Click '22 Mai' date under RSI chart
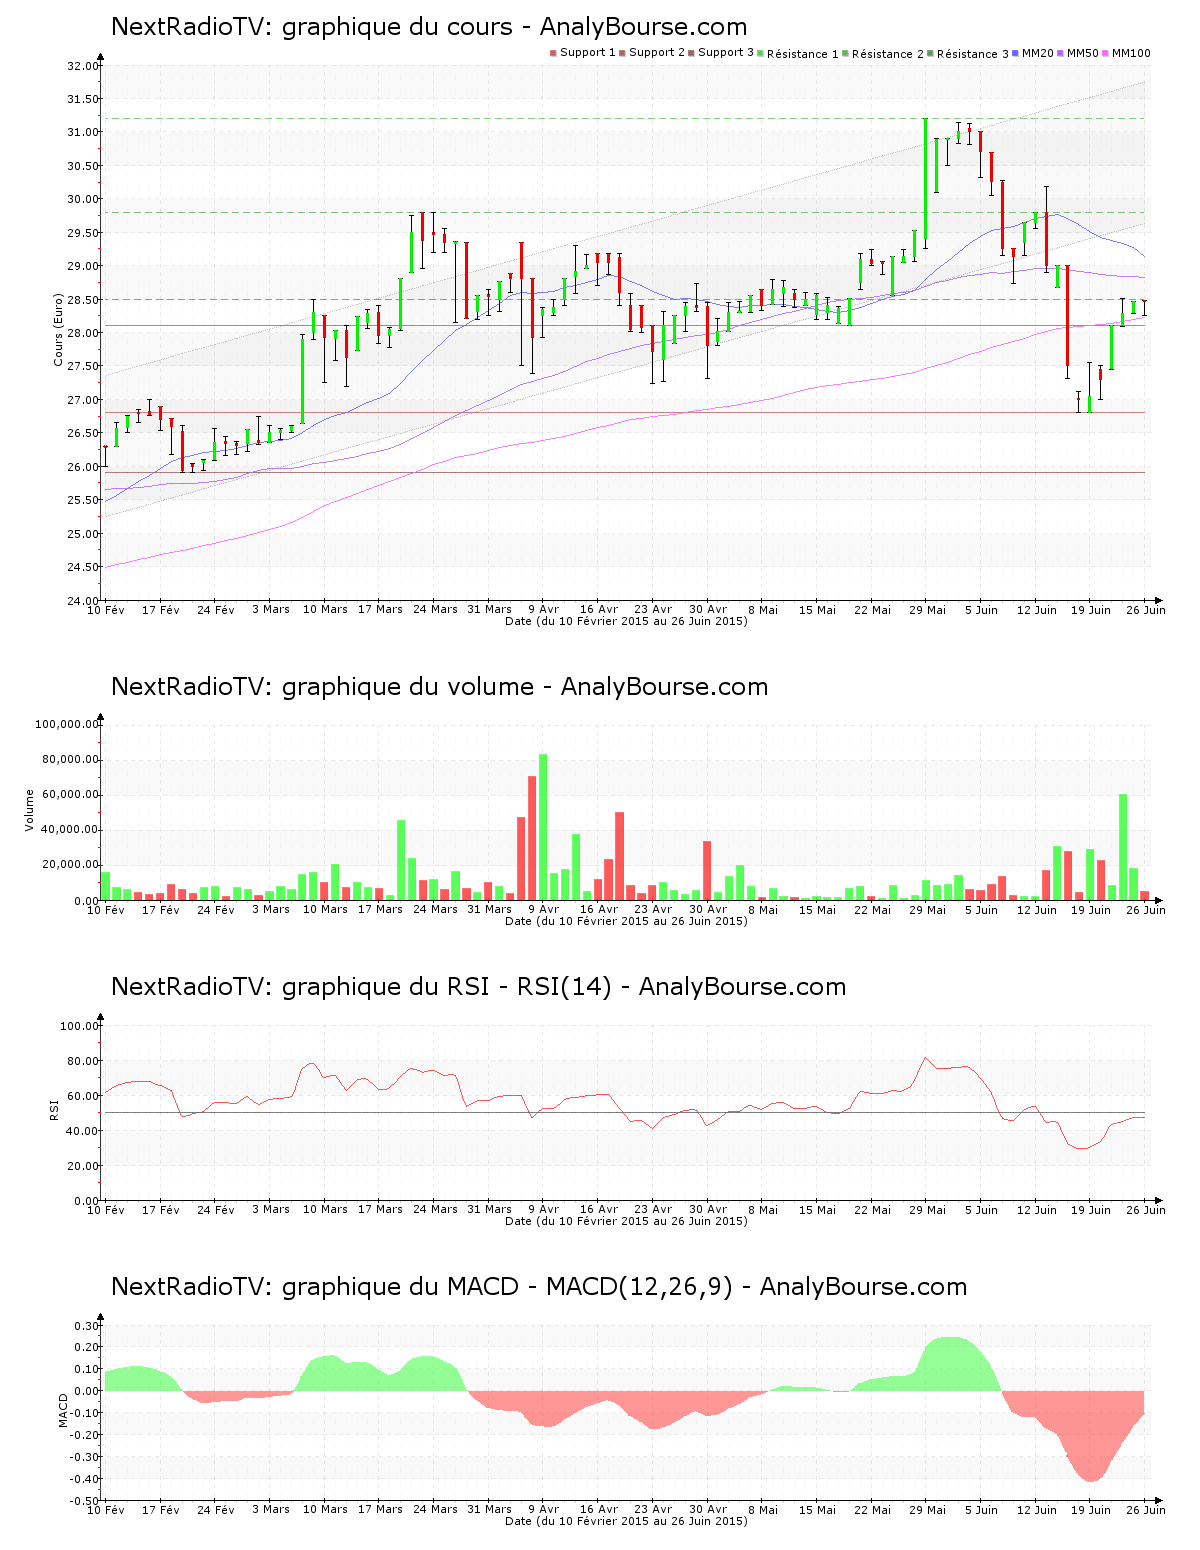This screenshot has width=1200, height=1550. (x=873, y=1209)
